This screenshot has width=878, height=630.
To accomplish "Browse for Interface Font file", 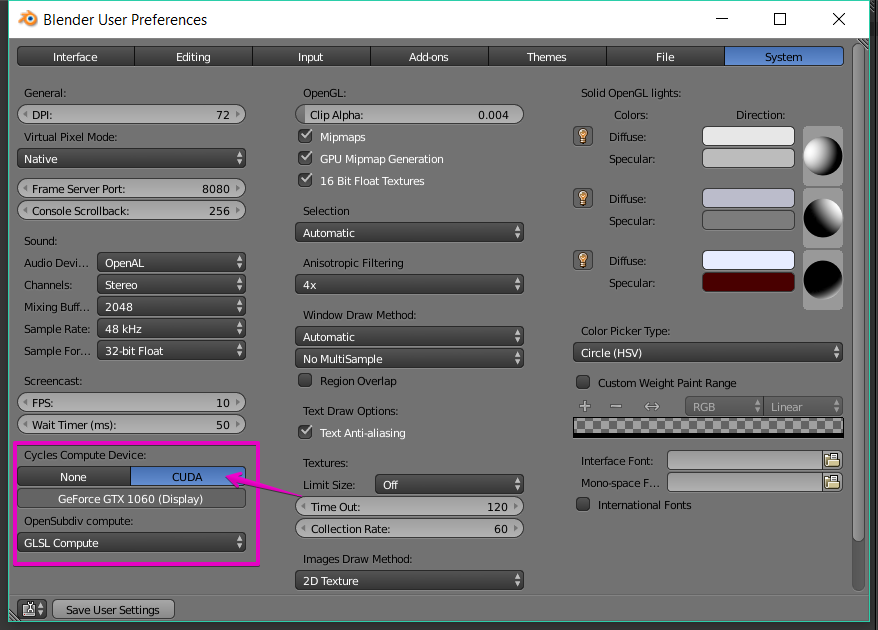I will [832, 460].
